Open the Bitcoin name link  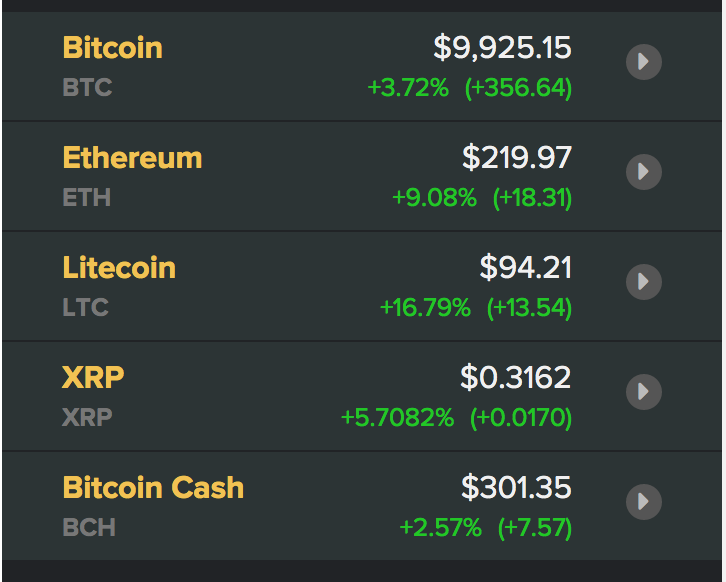[x=113, y=48]
